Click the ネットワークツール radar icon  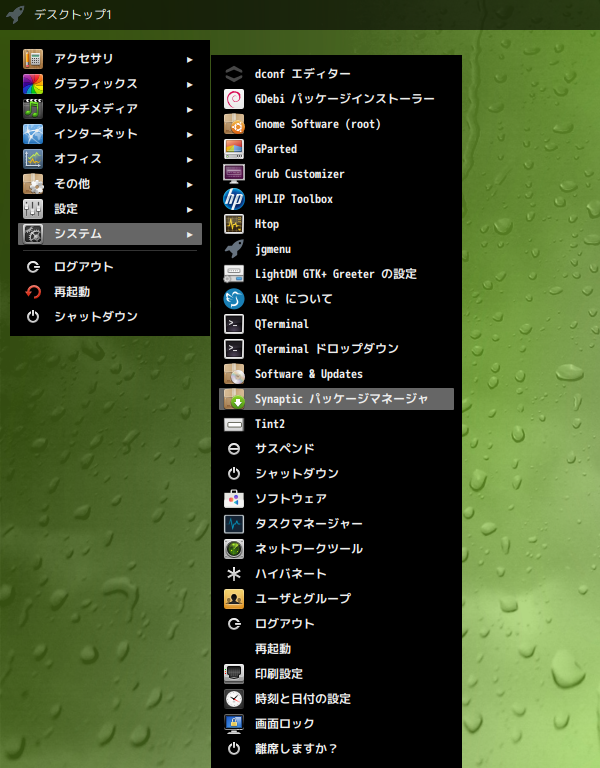tap(234, 549)
